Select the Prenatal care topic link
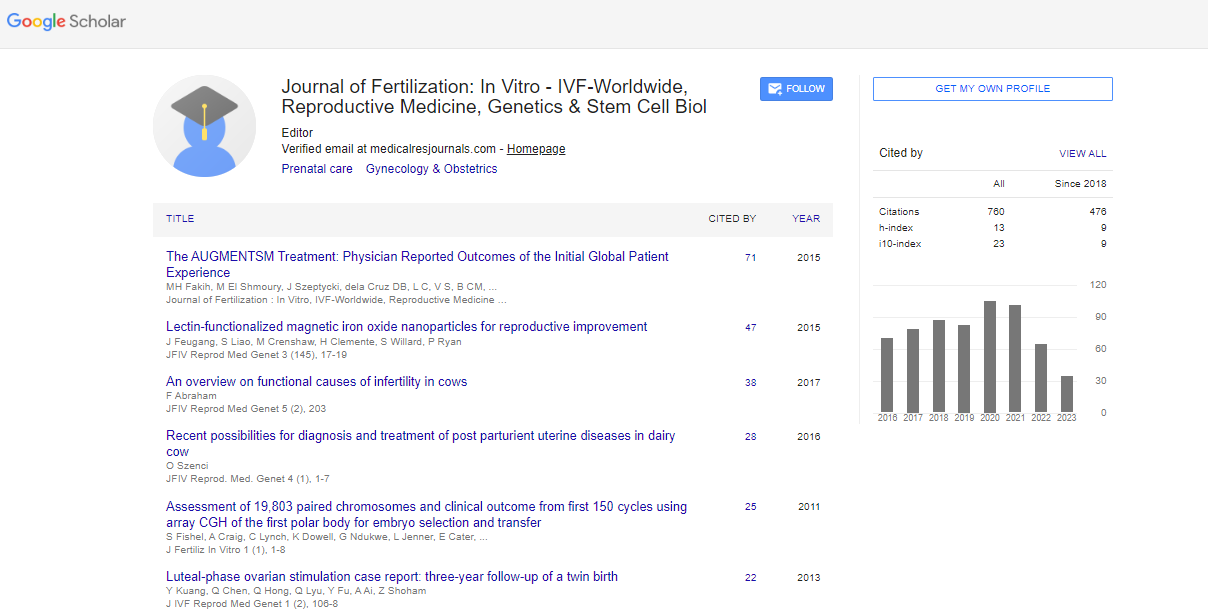This screenshot has width=1208, height=614. 317,169
